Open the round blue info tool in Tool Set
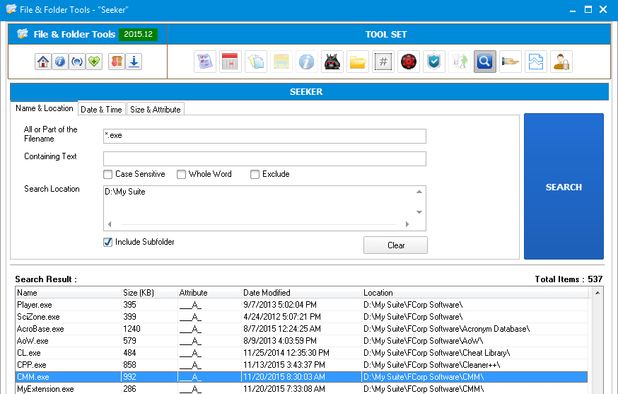Screen dimensions: 618x394 [307, 61]
